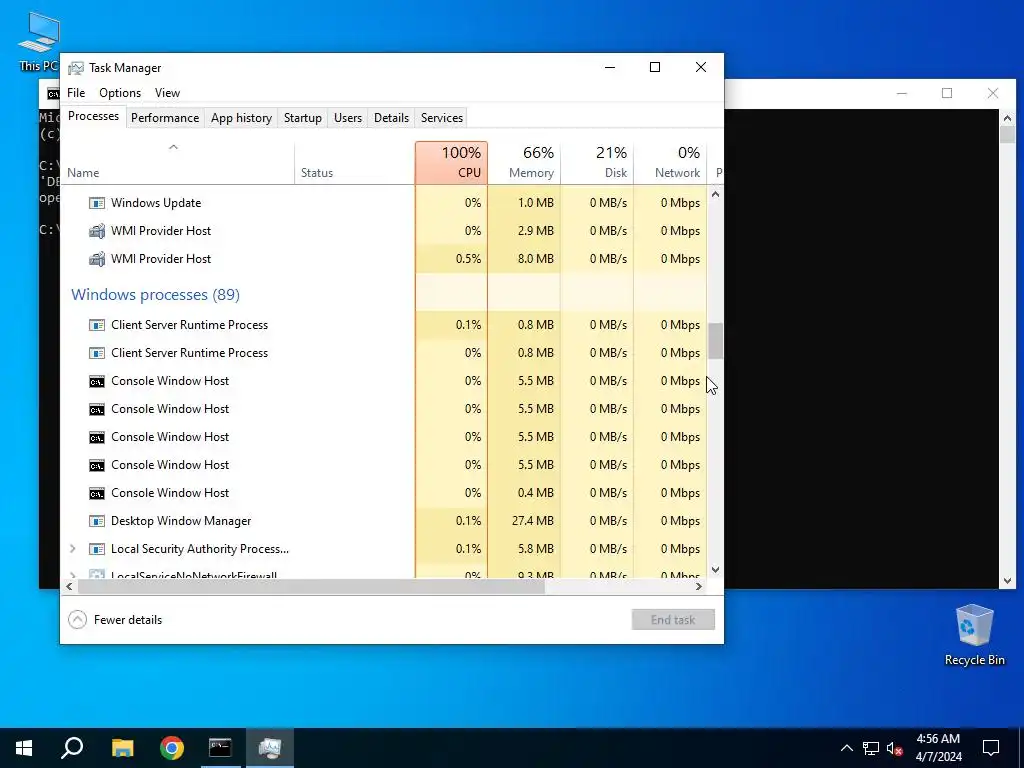Click the horizontal scrollbar right arrow
Screen dimensions: 1024x768
(x=699, y=586)
